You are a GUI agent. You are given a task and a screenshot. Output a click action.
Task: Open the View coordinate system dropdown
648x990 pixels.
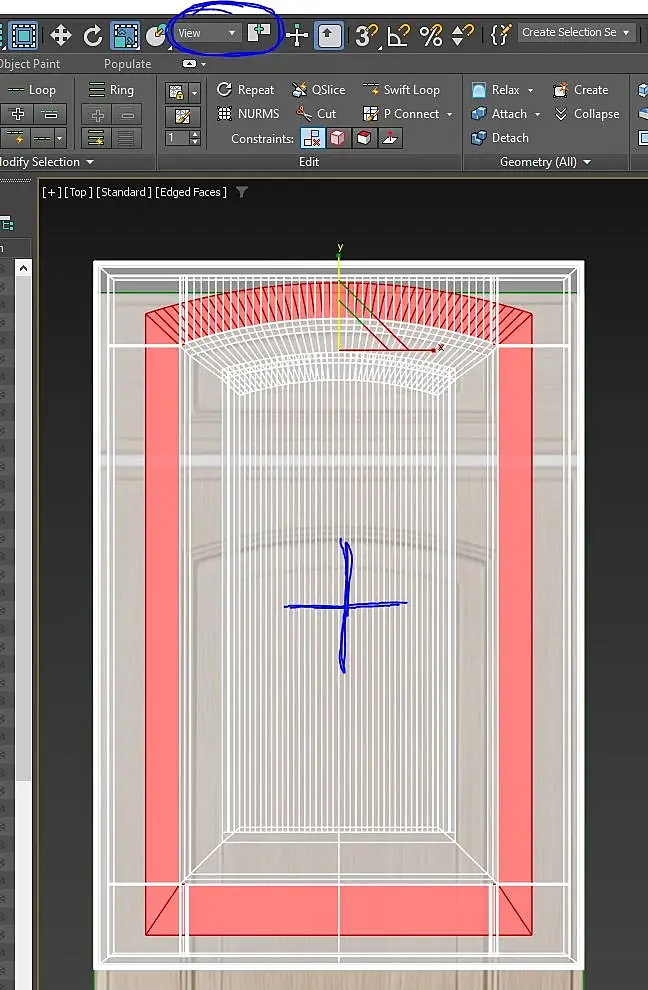(x=207, y=33)
